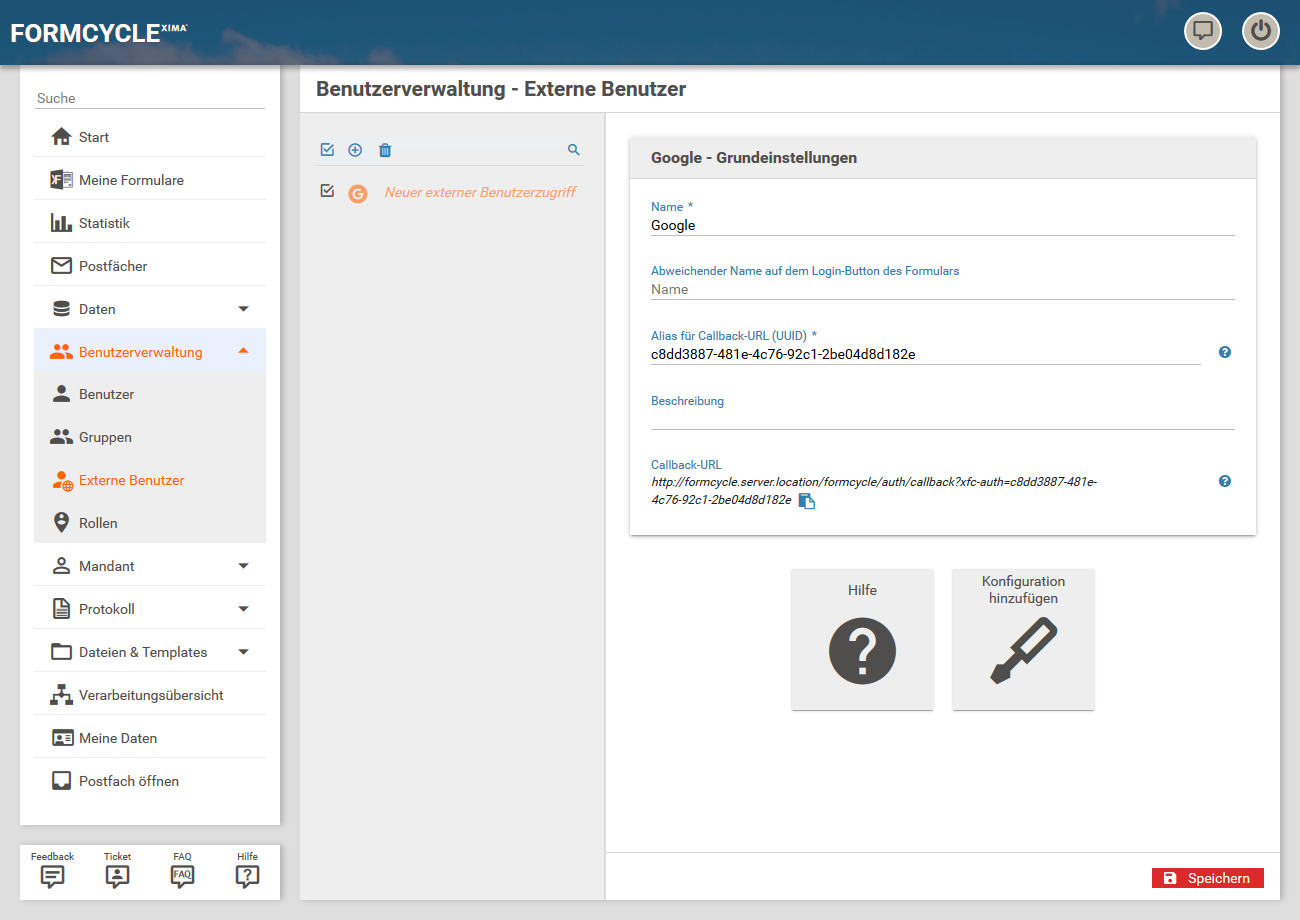The image size is (1300, 920).
Task: Click help icon beside Callback-URL
Action: (1225, 481)
